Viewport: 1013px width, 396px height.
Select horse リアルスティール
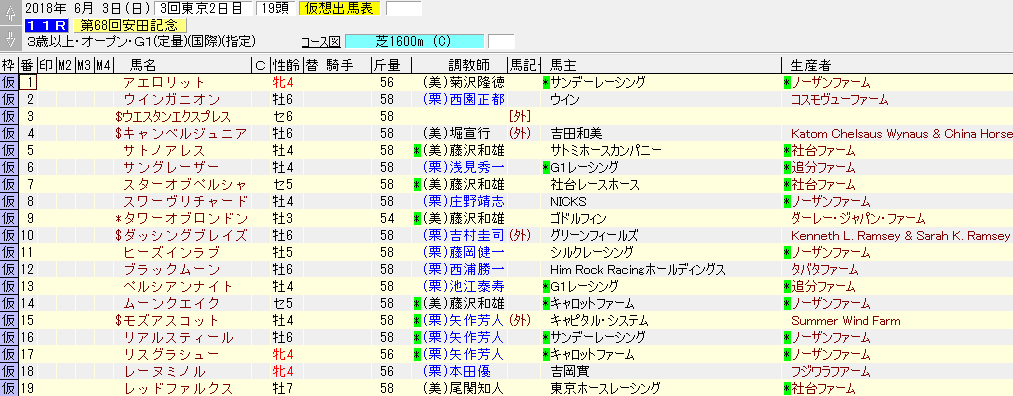(178, 337)
